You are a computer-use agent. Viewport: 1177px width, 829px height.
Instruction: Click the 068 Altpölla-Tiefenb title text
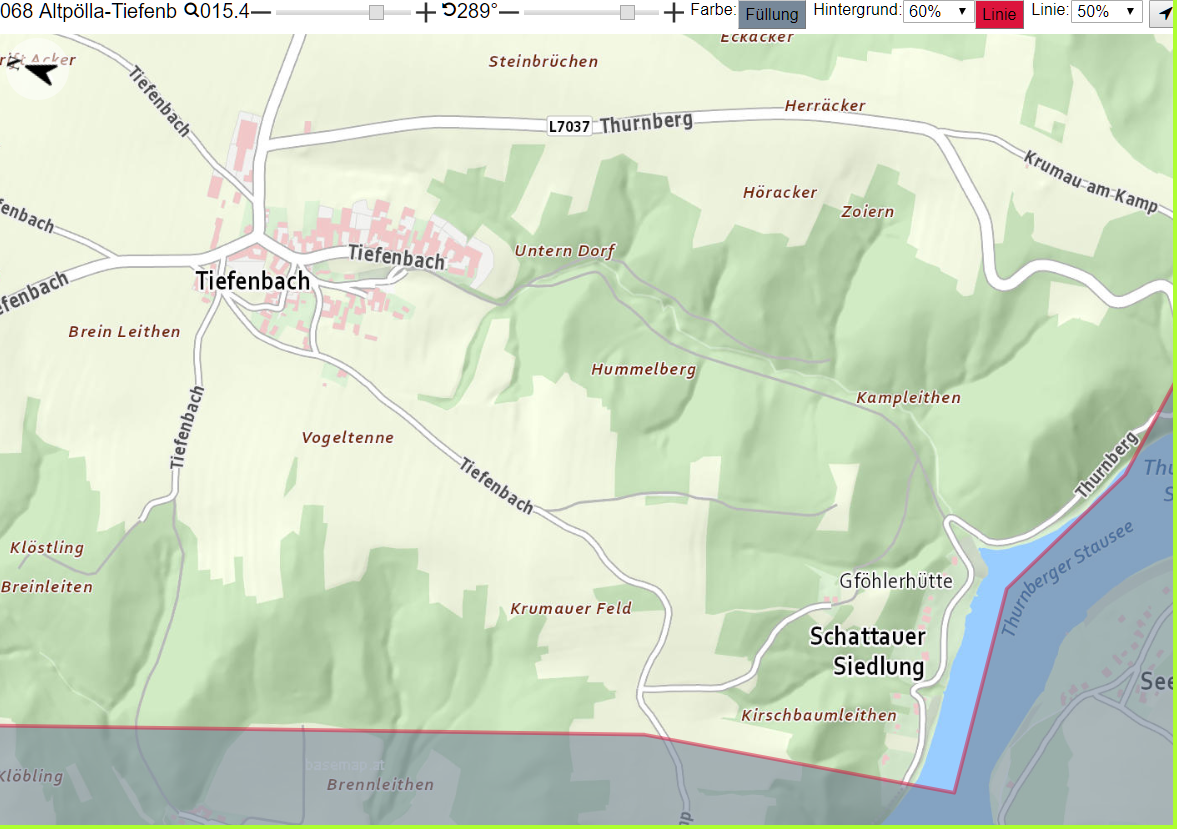coord(89,11)
